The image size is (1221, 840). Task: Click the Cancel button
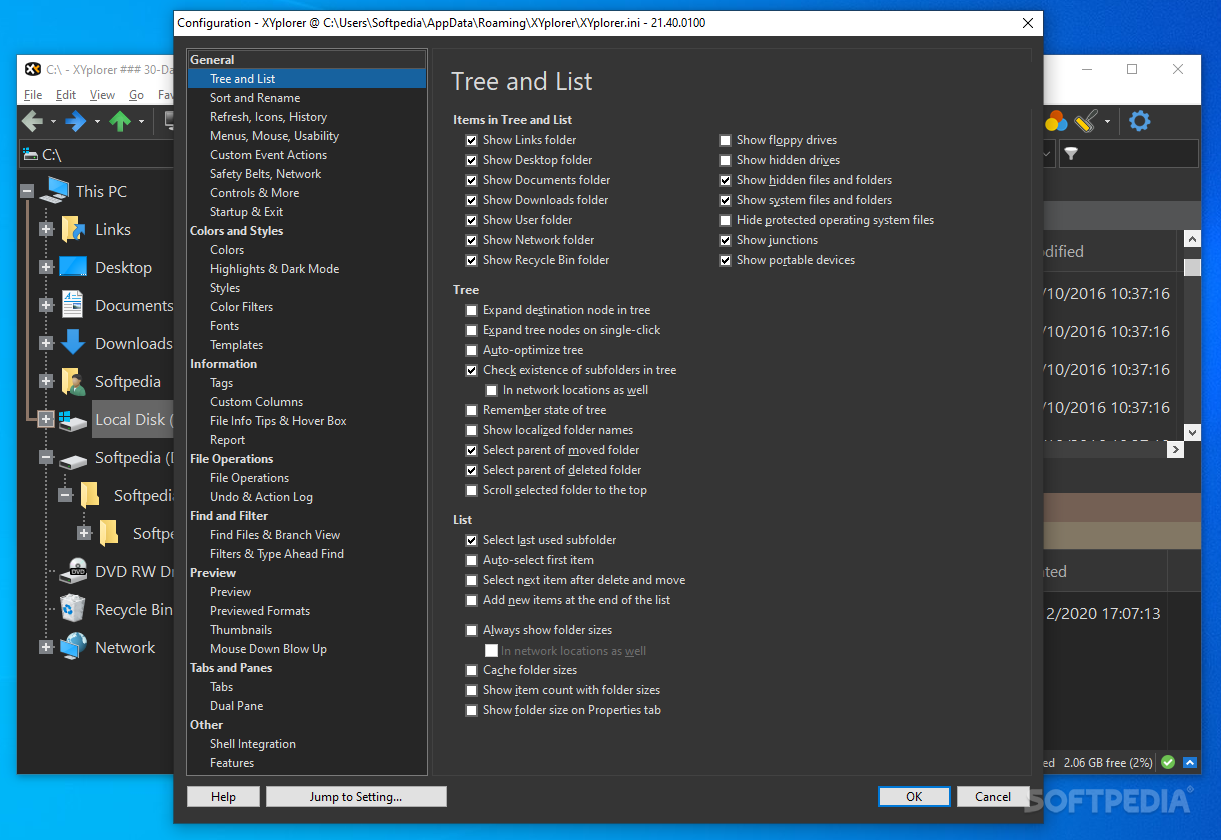click(993, 797)
